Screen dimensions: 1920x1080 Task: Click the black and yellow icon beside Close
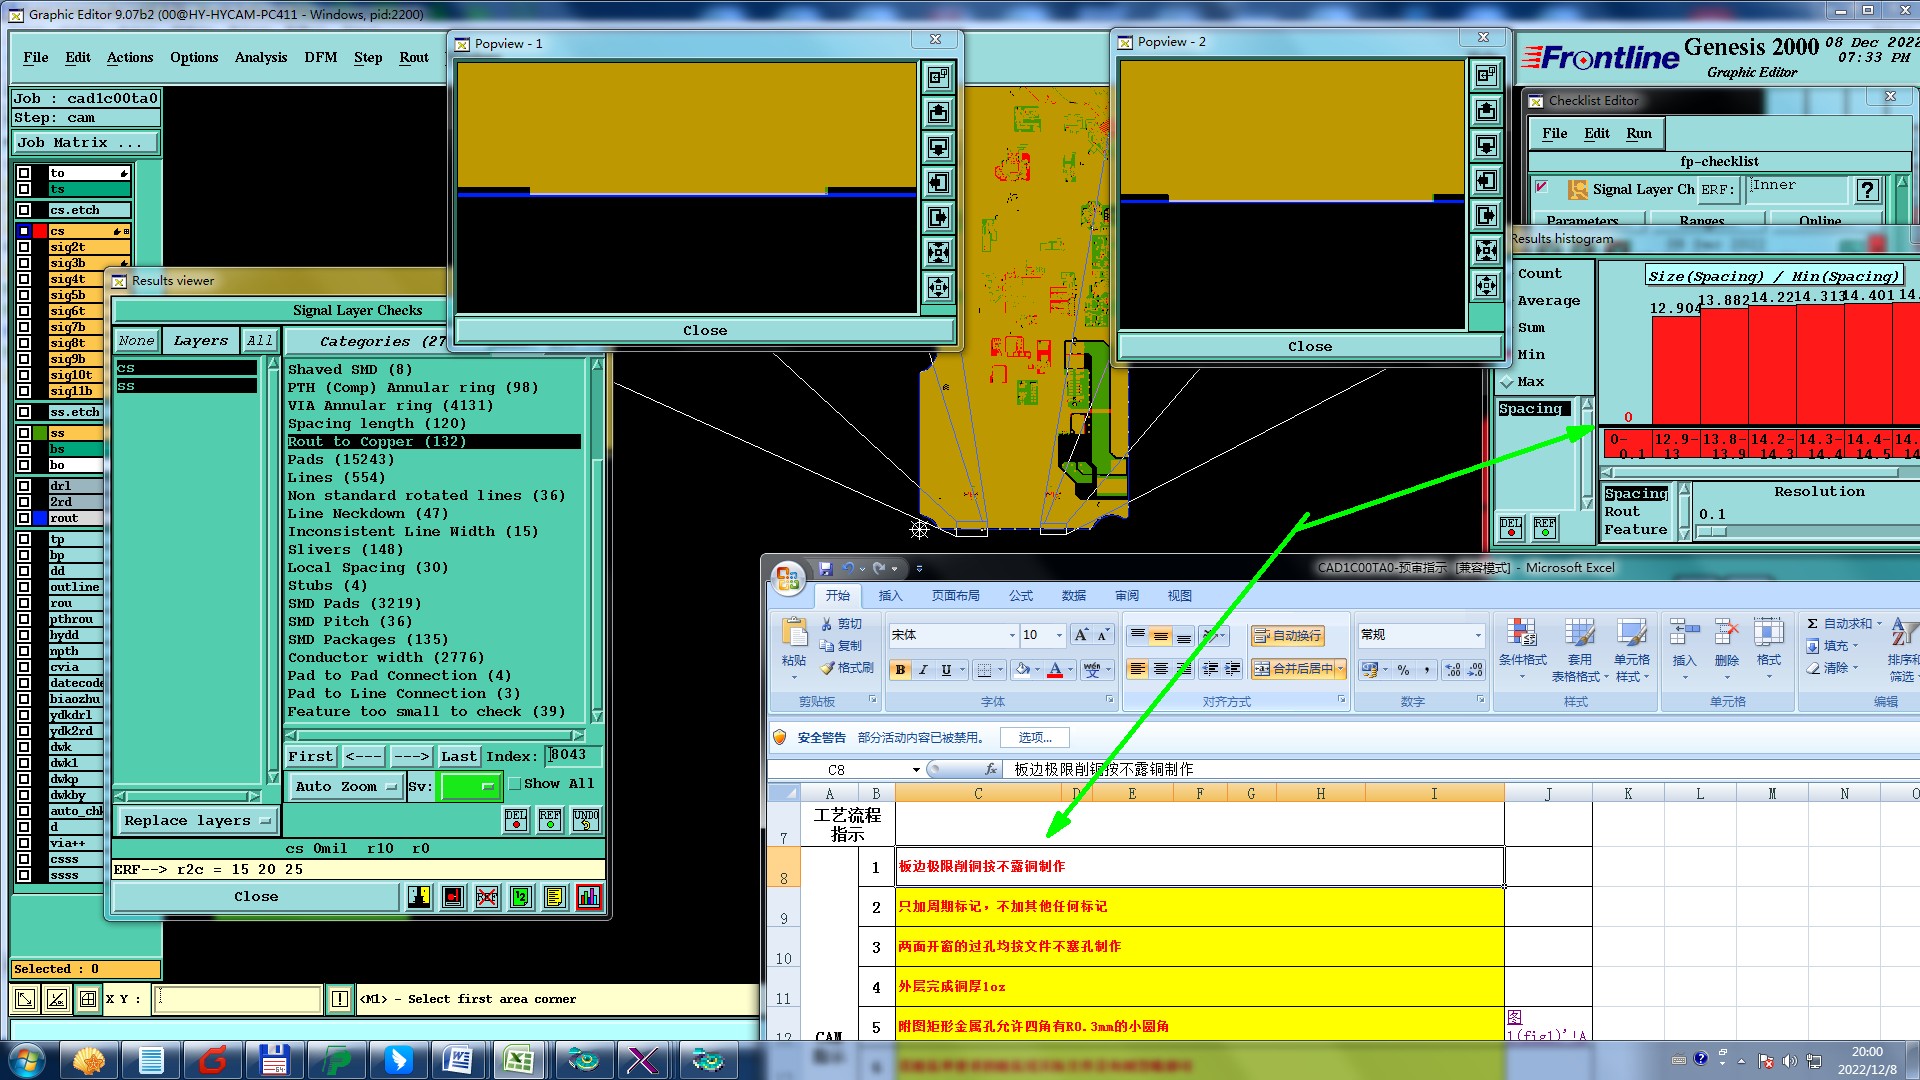[x=419, y=897]
